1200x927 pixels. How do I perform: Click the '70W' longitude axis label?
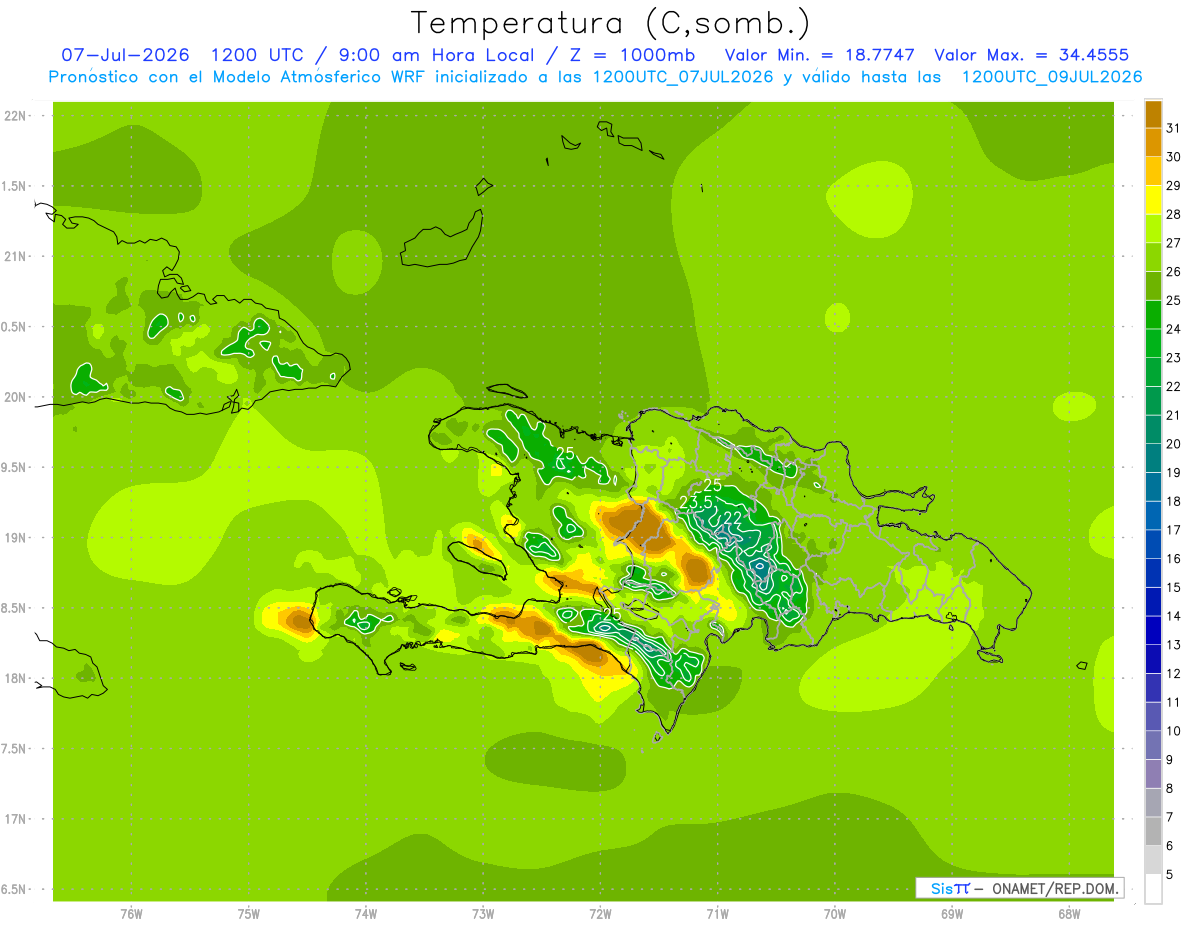pos(835,914)
